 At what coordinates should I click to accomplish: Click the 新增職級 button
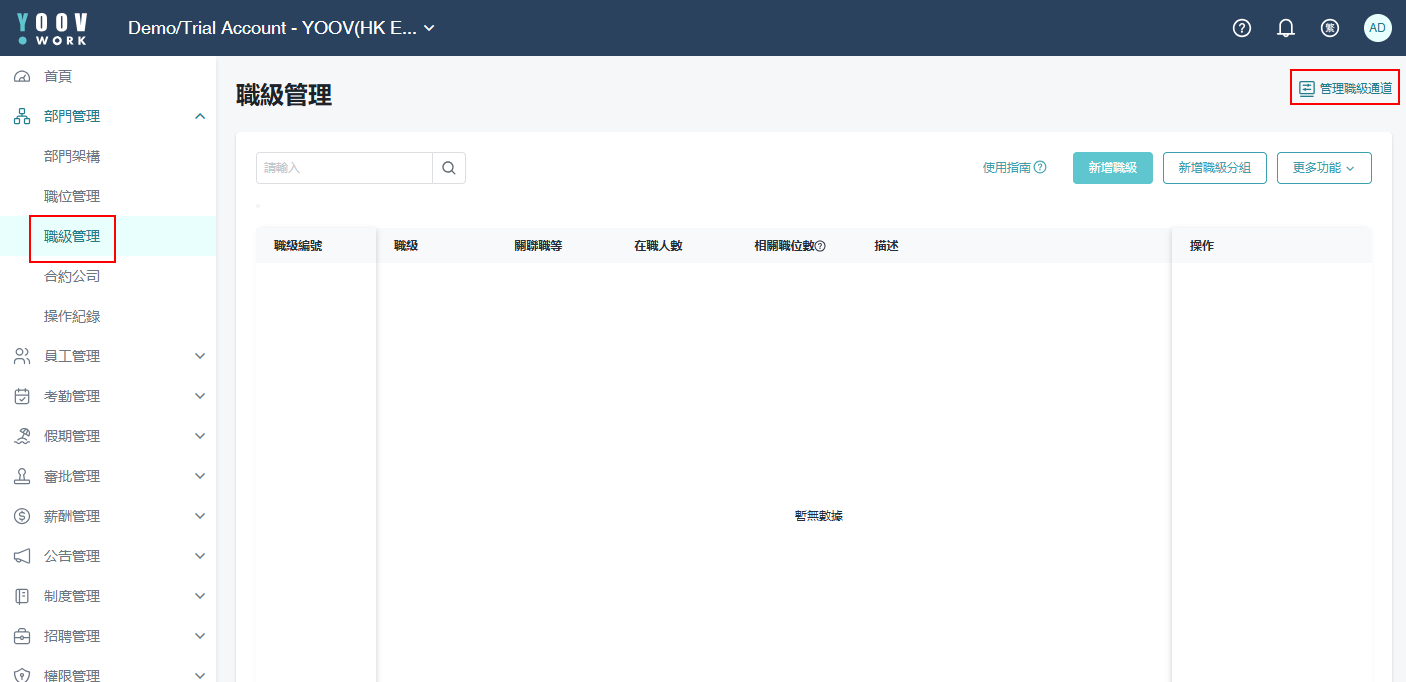[x=1112, y=168]
